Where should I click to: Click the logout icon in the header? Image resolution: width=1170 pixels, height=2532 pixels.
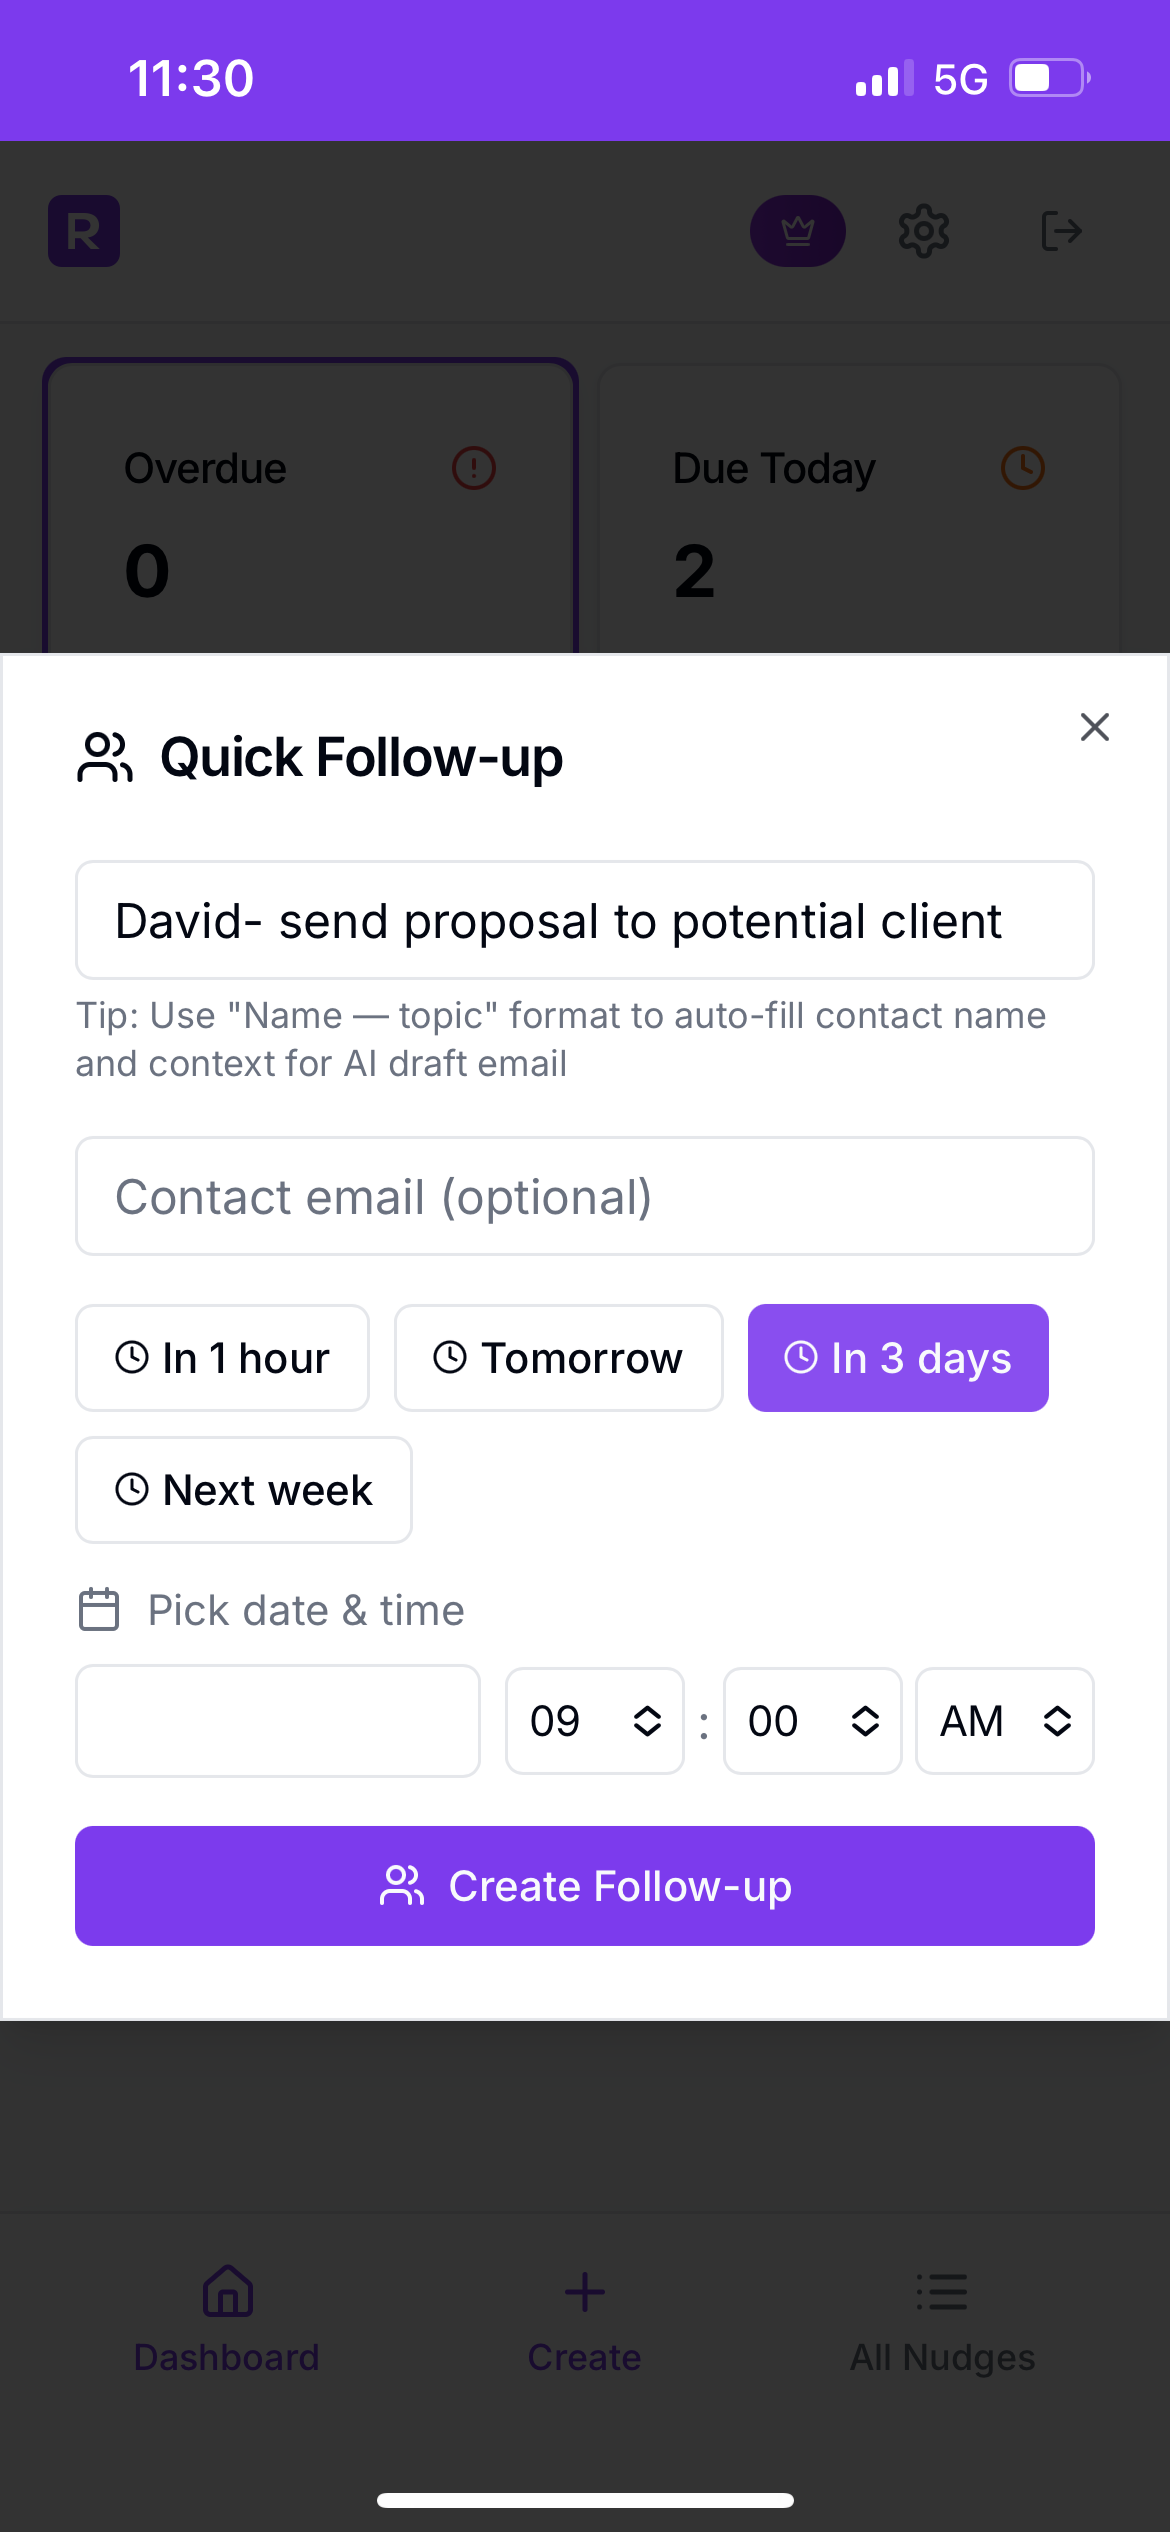tap(1062, 231)
